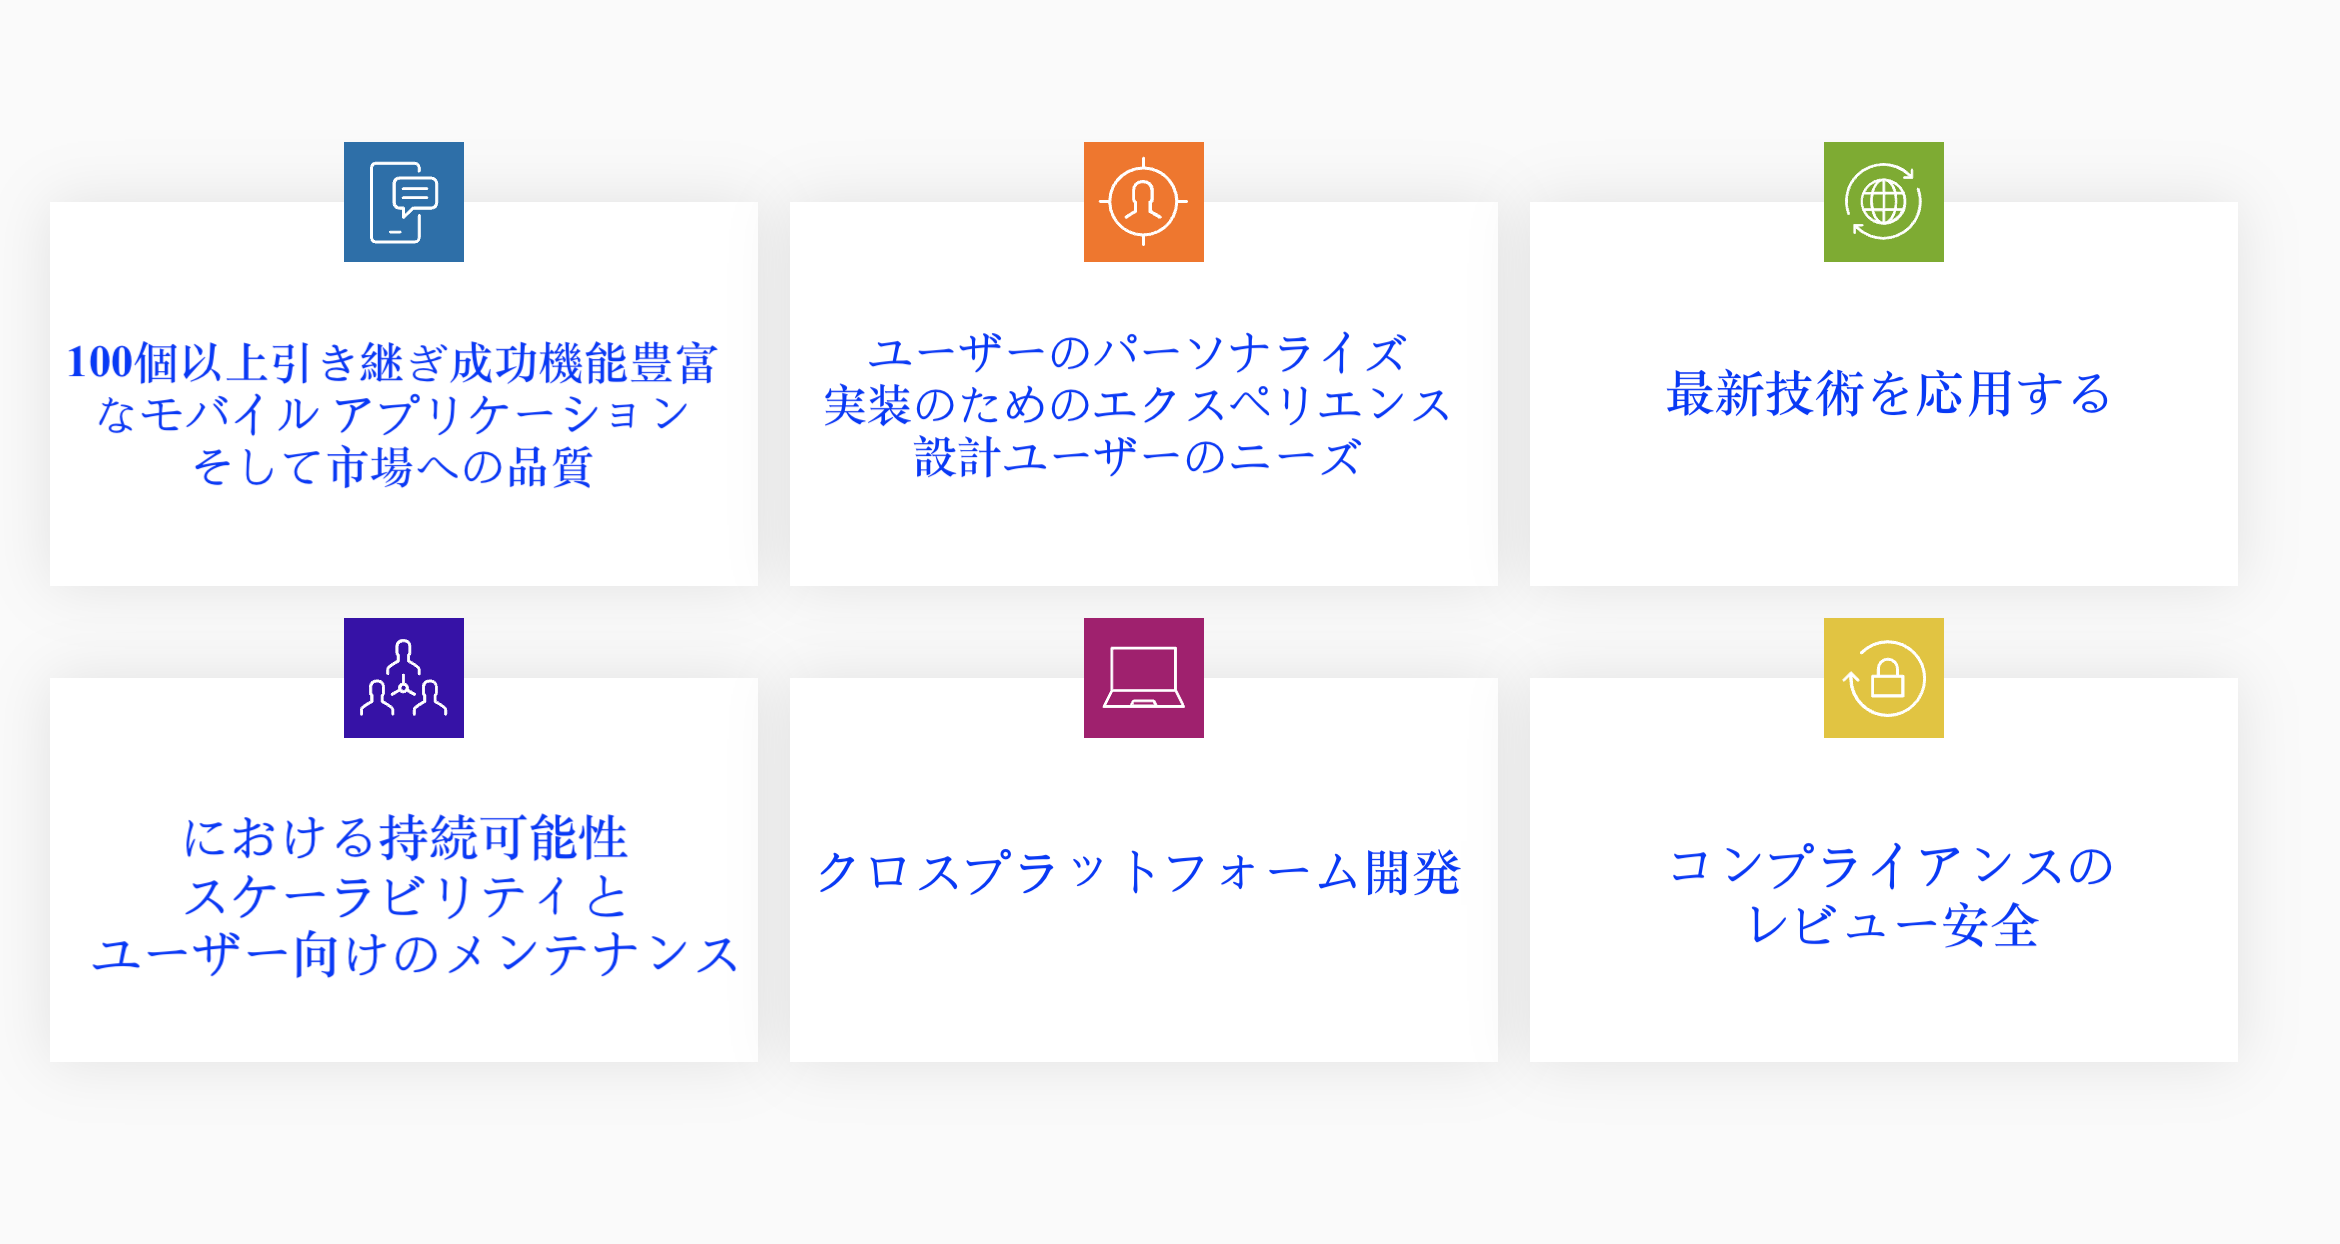
Task: Click blank area under レビュー安全 in its card
Action: [1883, 1010]
